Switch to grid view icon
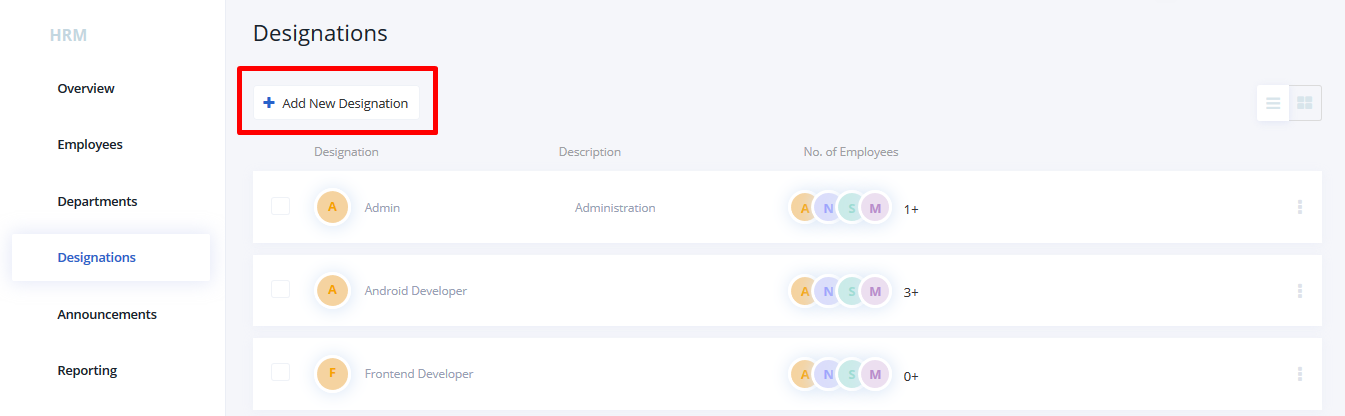 [1305, 103]
